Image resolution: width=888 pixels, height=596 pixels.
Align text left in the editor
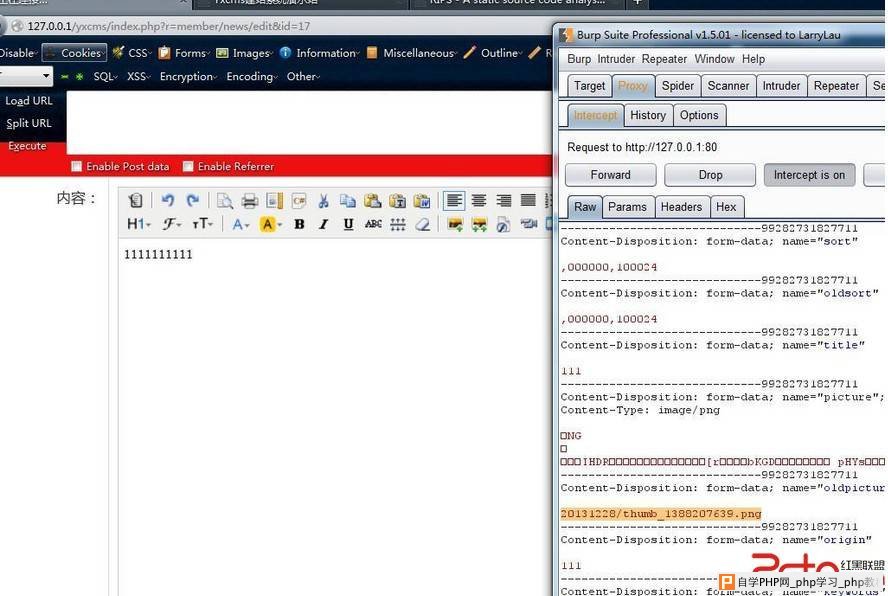coord(454,201)
